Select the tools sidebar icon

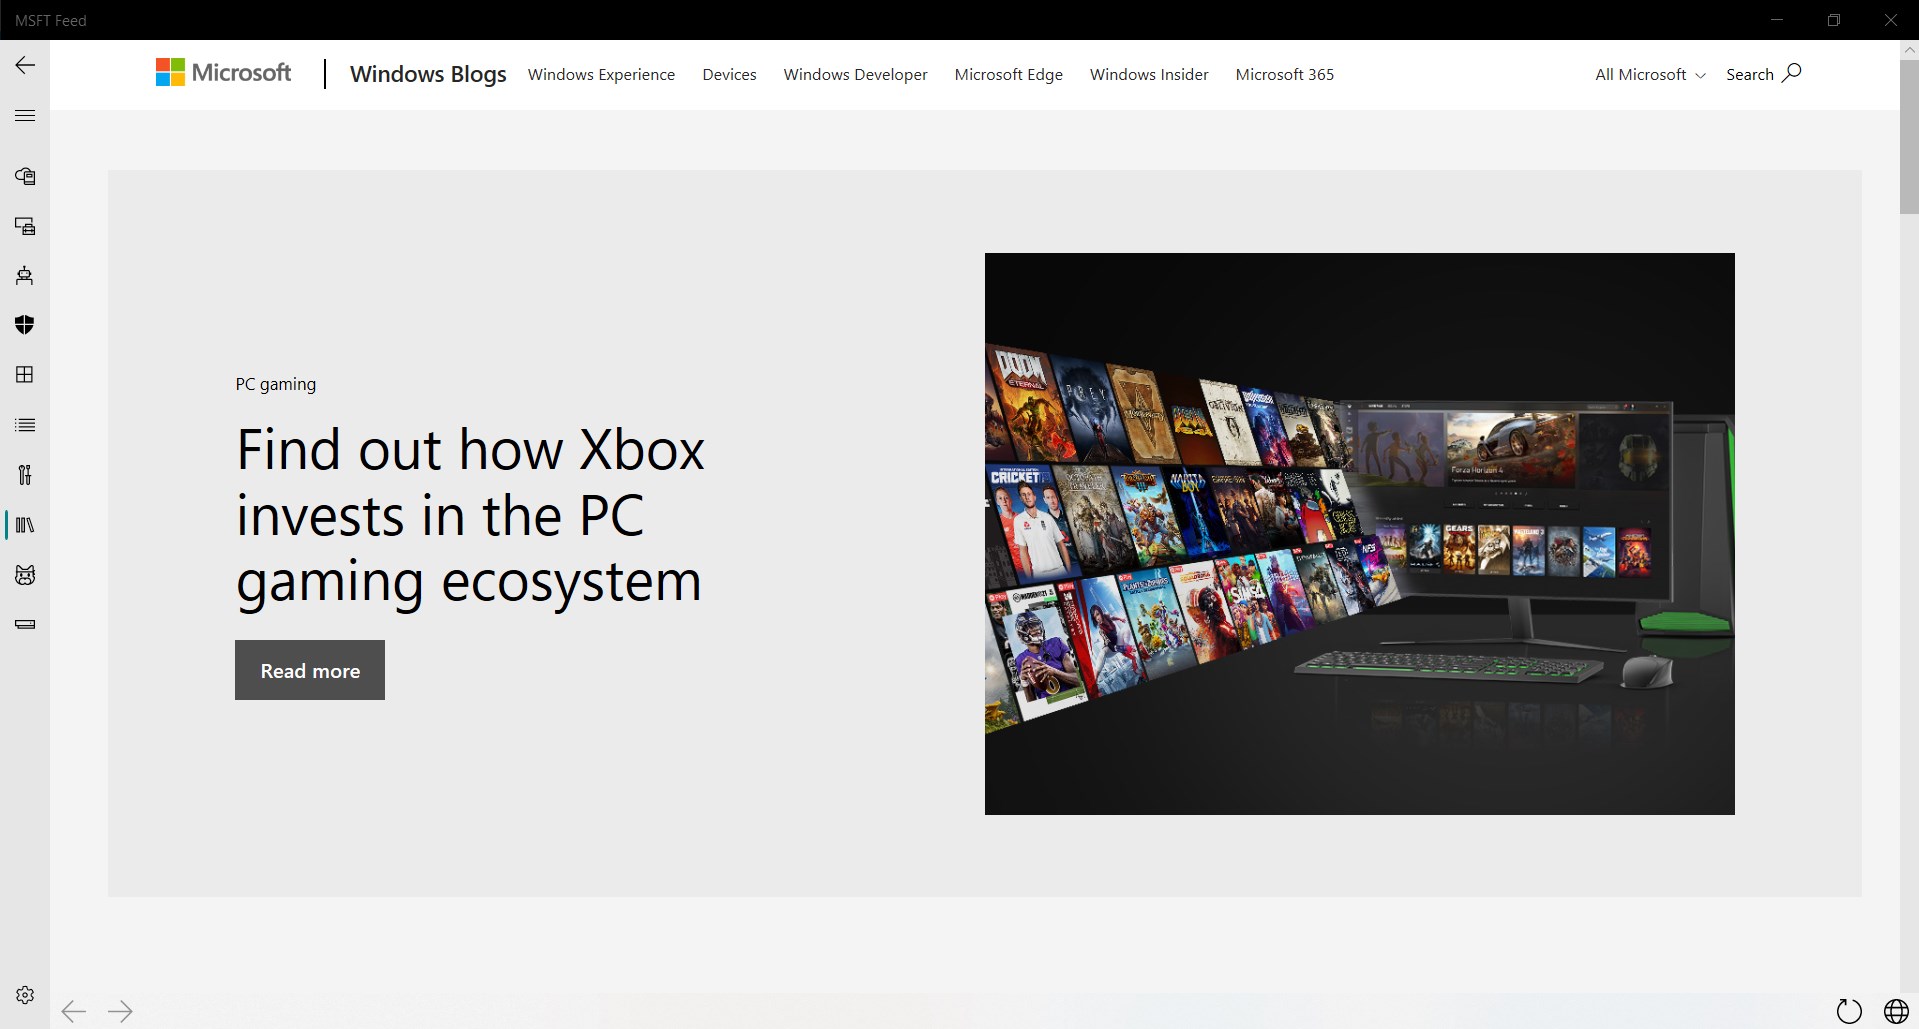point(25,475)
